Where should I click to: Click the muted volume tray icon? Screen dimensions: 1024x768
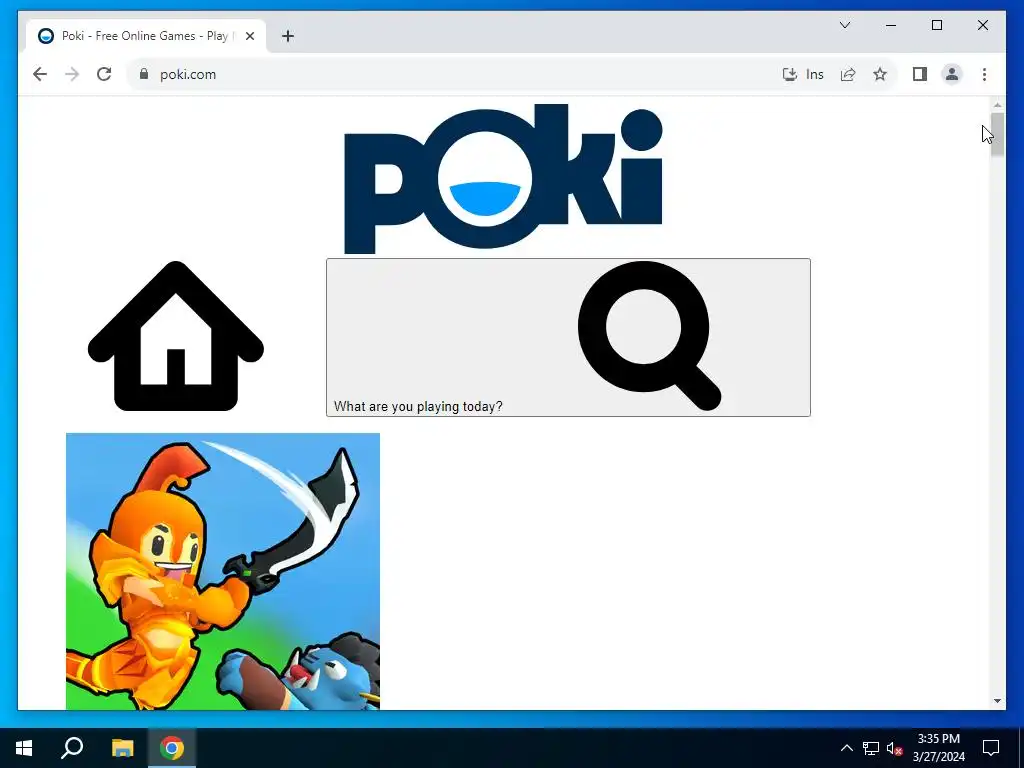pos(894,748)
